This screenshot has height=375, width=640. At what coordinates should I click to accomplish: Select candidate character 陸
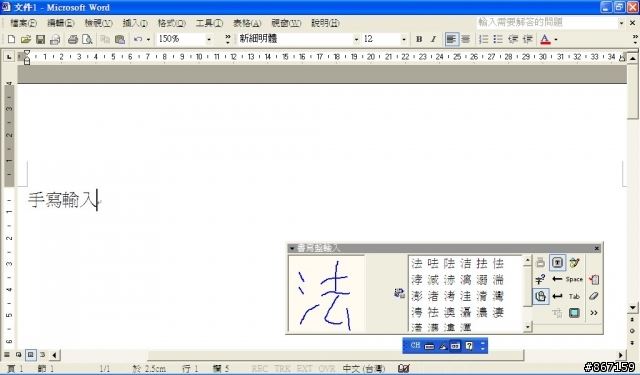[449, 263]
